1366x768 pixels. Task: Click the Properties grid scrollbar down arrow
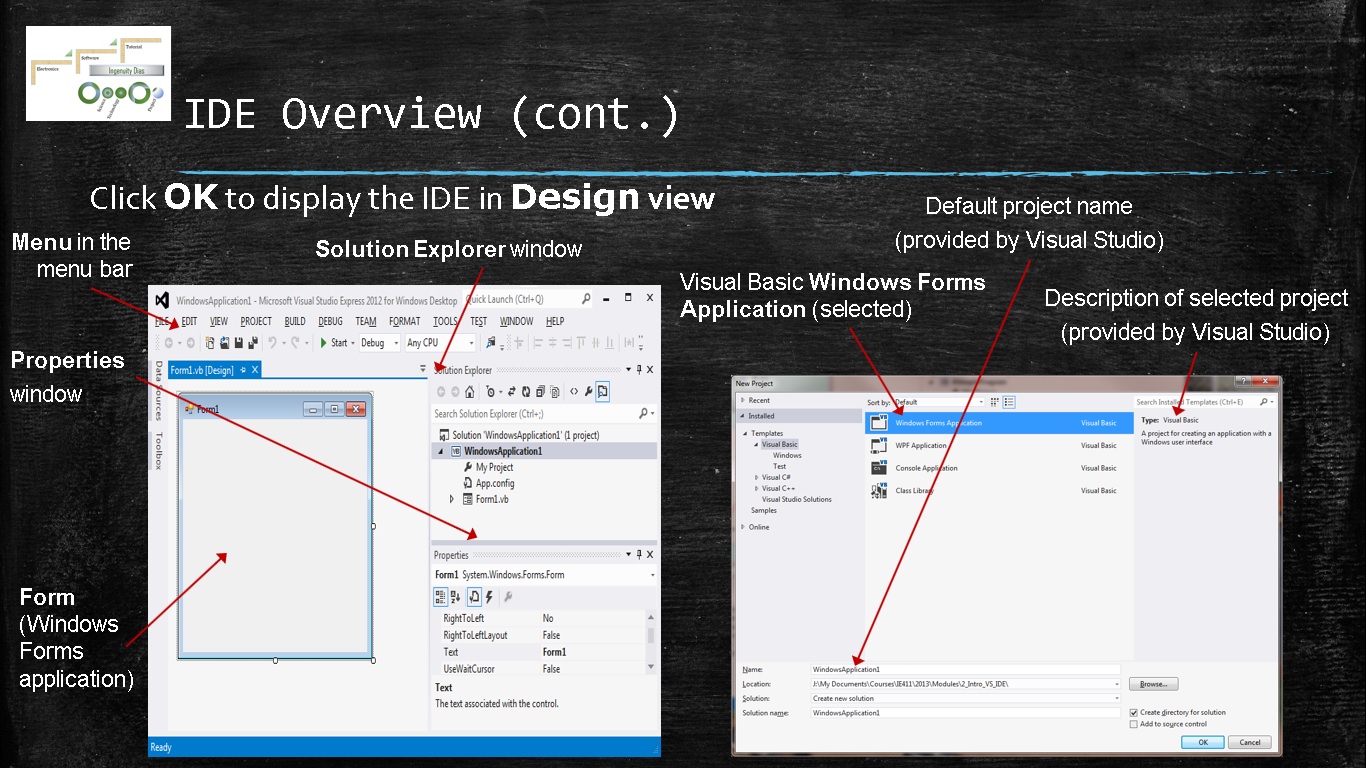coord(651,666)
